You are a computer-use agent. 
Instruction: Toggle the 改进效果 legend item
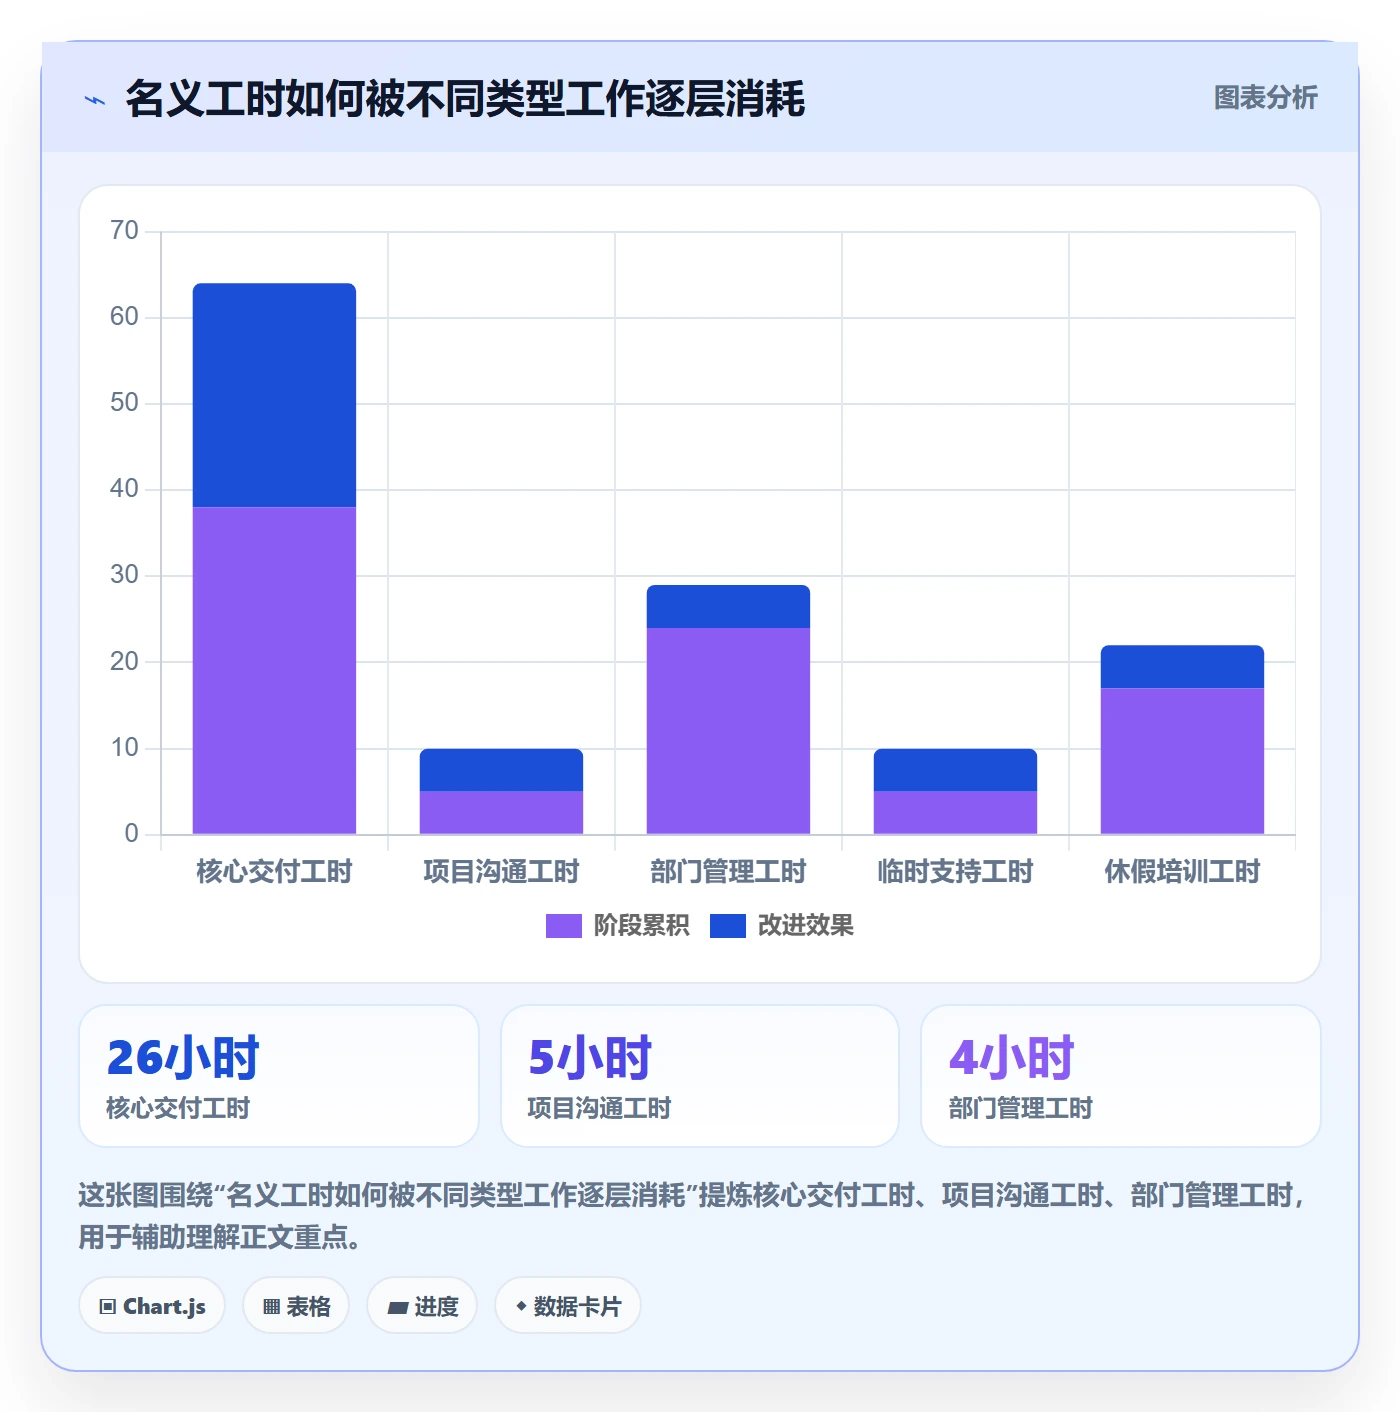tap(782, 925)
